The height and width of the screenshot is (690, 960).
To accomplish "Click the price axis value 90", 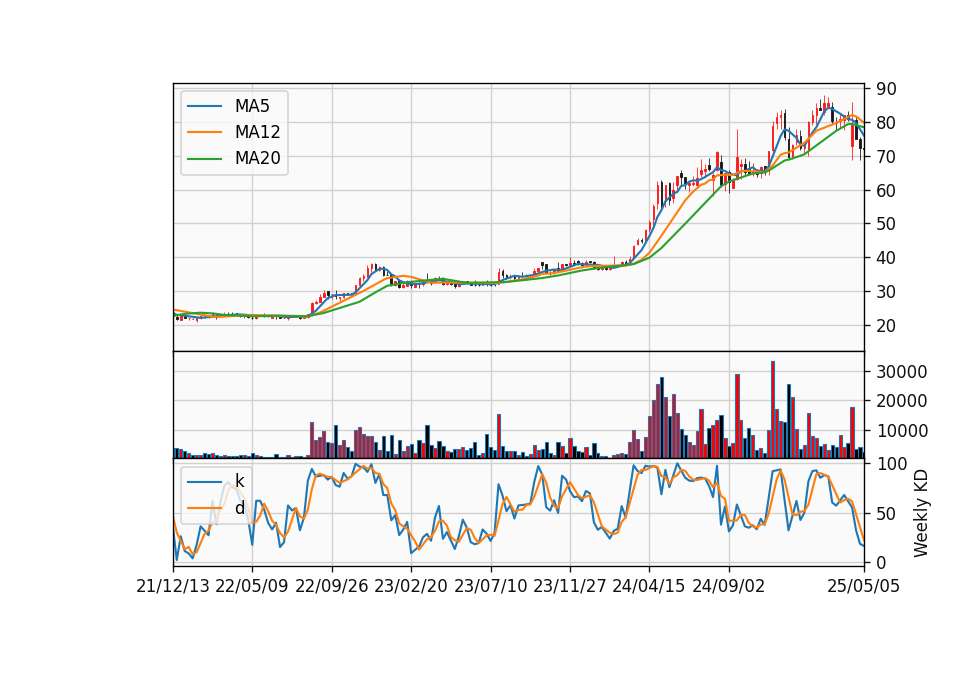I will [886, 89].
